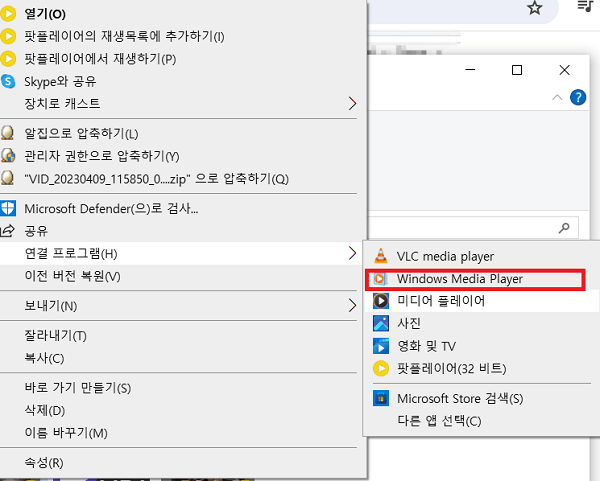Click the 영화 및 TV app icon
The height and width of the screenshot is (481, 600).
pos(381,346)
